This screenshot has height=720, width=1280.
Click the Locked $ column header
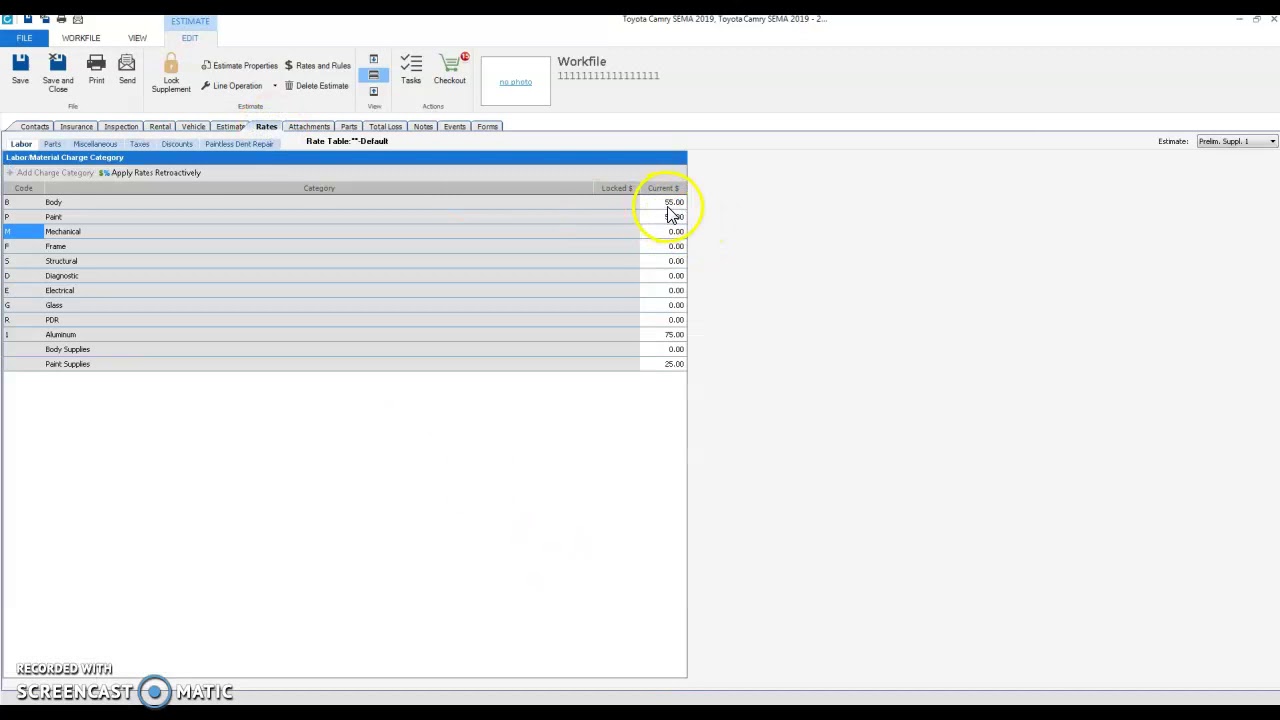click(x=617, y=188)
